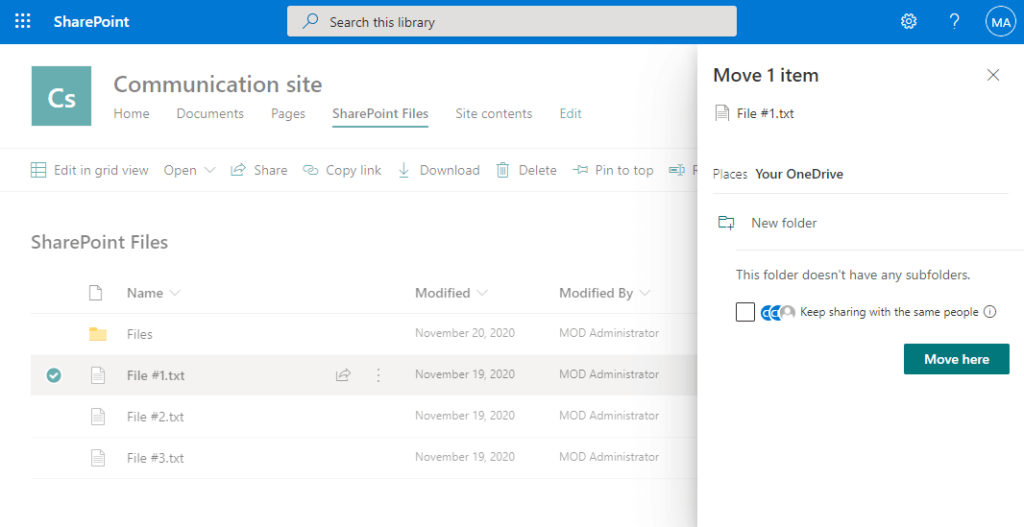Open the help question mark icon

click(954, 22)
